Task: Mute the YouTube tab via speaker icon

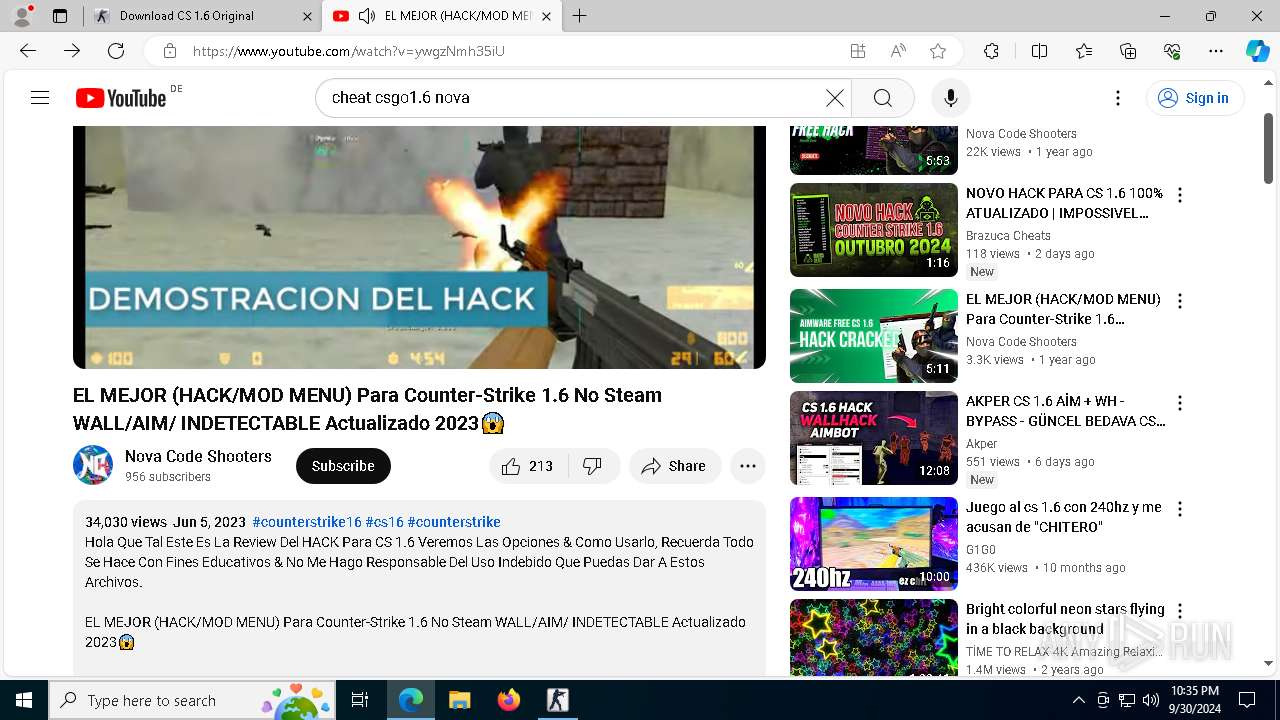Action: click(367, 16)
